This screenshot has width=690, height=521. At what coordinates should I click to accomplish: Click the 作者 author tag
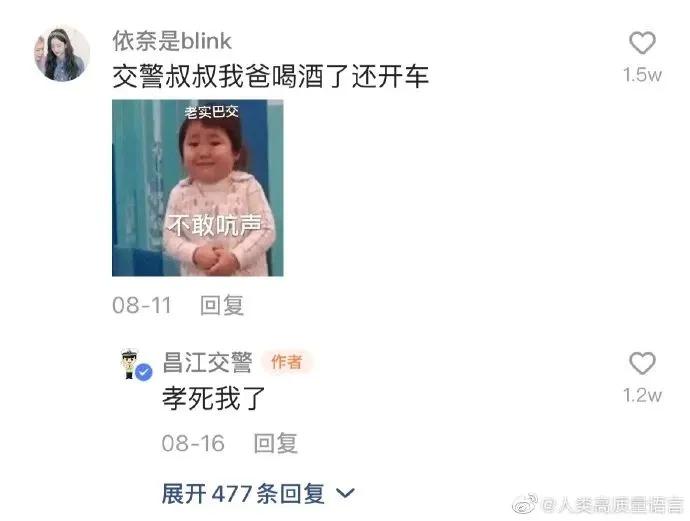287,362
